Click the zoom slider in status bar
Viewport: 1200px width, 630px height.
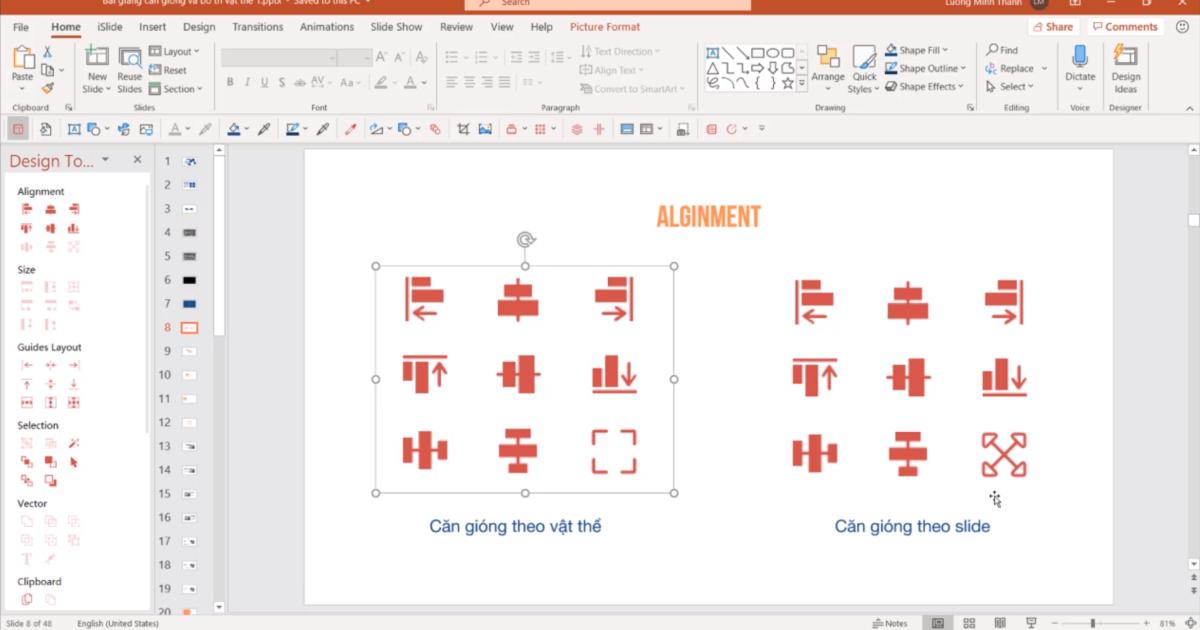click(1093, 623)
